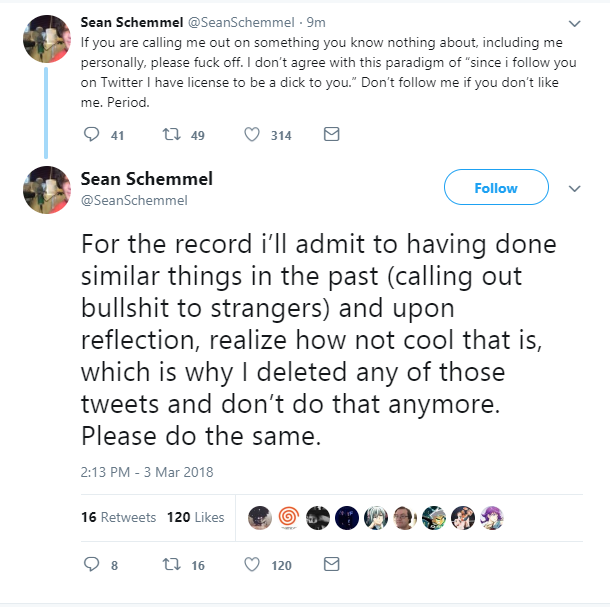This screenshot has height=607, width=610.
Task: Follow Sean Schemmel
Action: coord(496,187)
